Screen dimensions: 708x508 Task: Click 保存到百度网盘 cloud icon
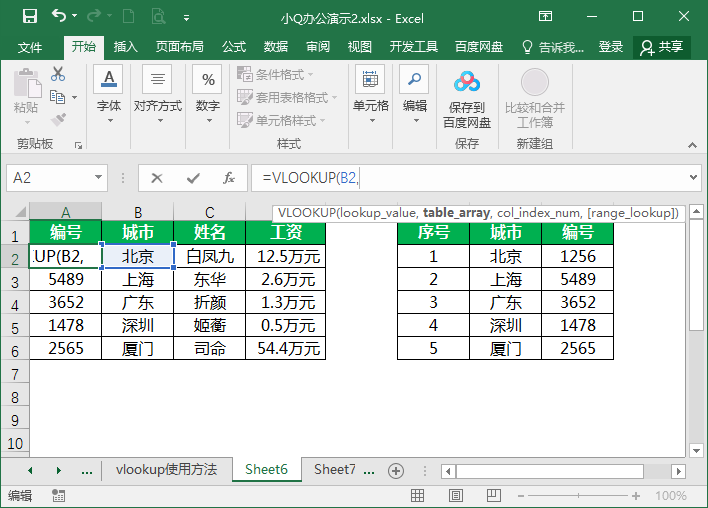[x=467, y=98]
